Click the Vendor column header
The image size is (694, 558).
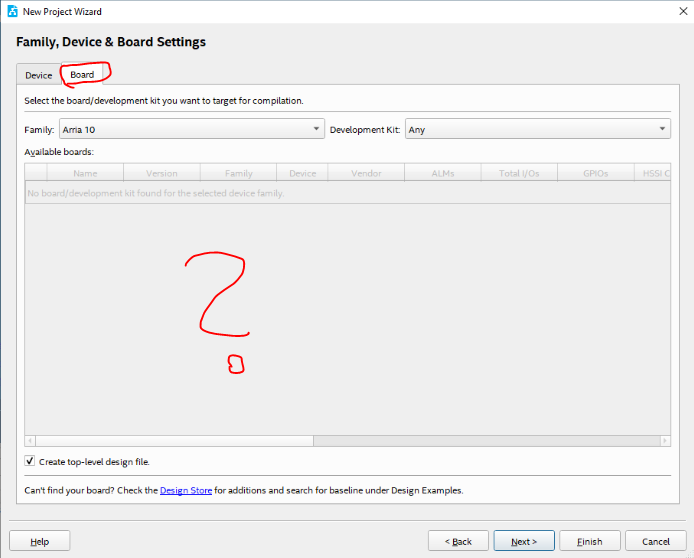[366, 173]
